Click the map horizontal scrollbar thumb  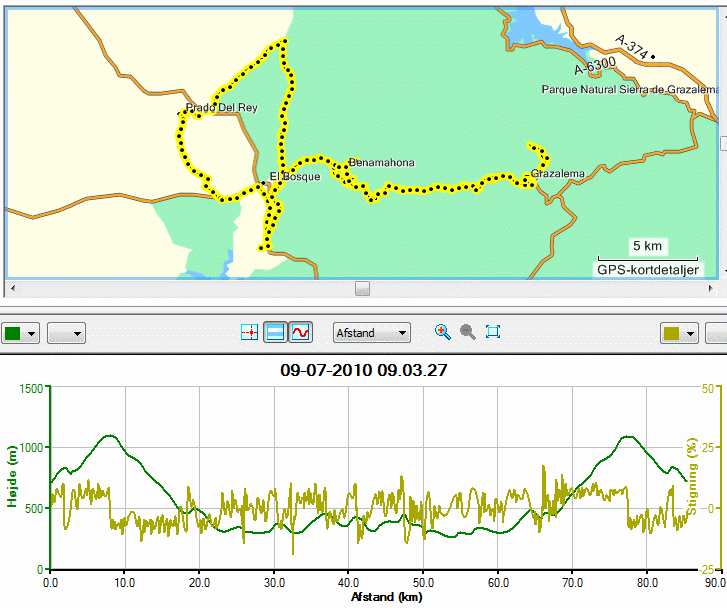(x=363, y=288)
